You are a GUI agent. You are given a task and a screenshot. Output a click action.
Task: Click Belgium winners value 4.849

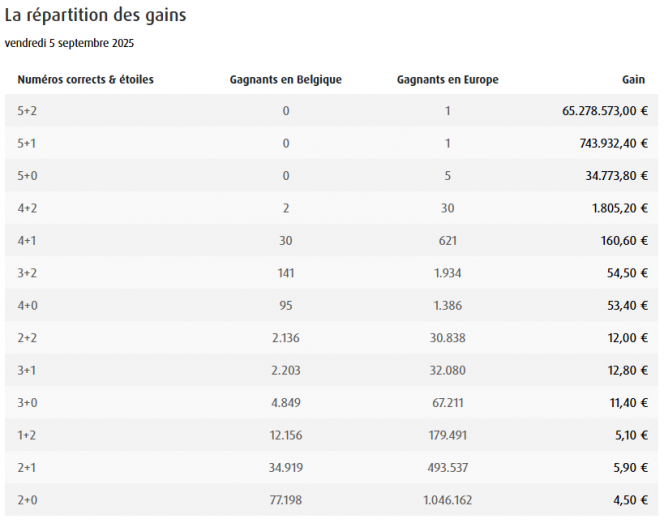click(286, 403)
